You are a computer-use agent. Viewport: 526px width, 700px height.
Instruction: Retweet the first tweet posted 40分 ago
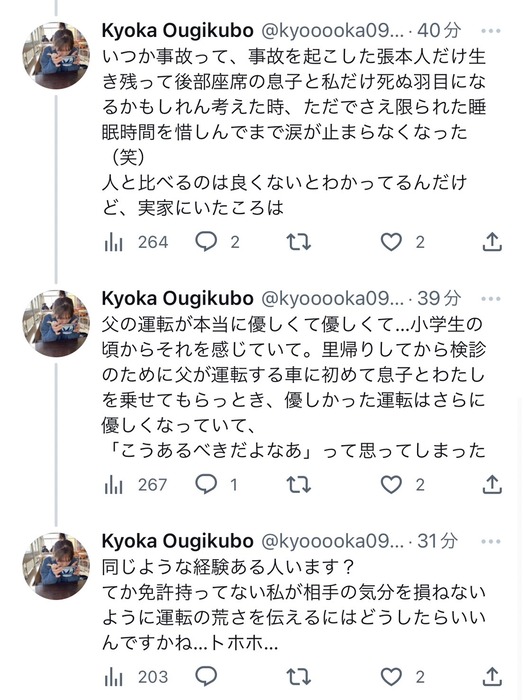click(298, 242)
